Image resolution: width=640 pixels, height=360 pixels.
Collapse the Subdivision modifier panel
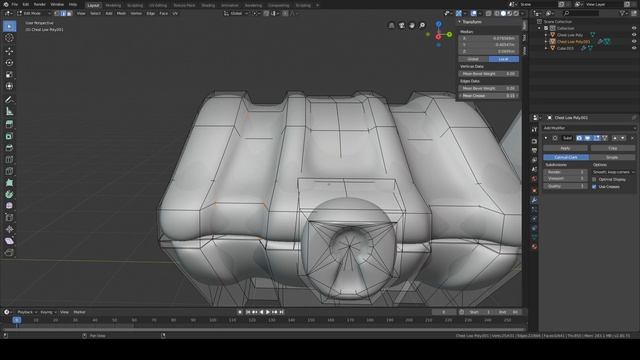546,138
